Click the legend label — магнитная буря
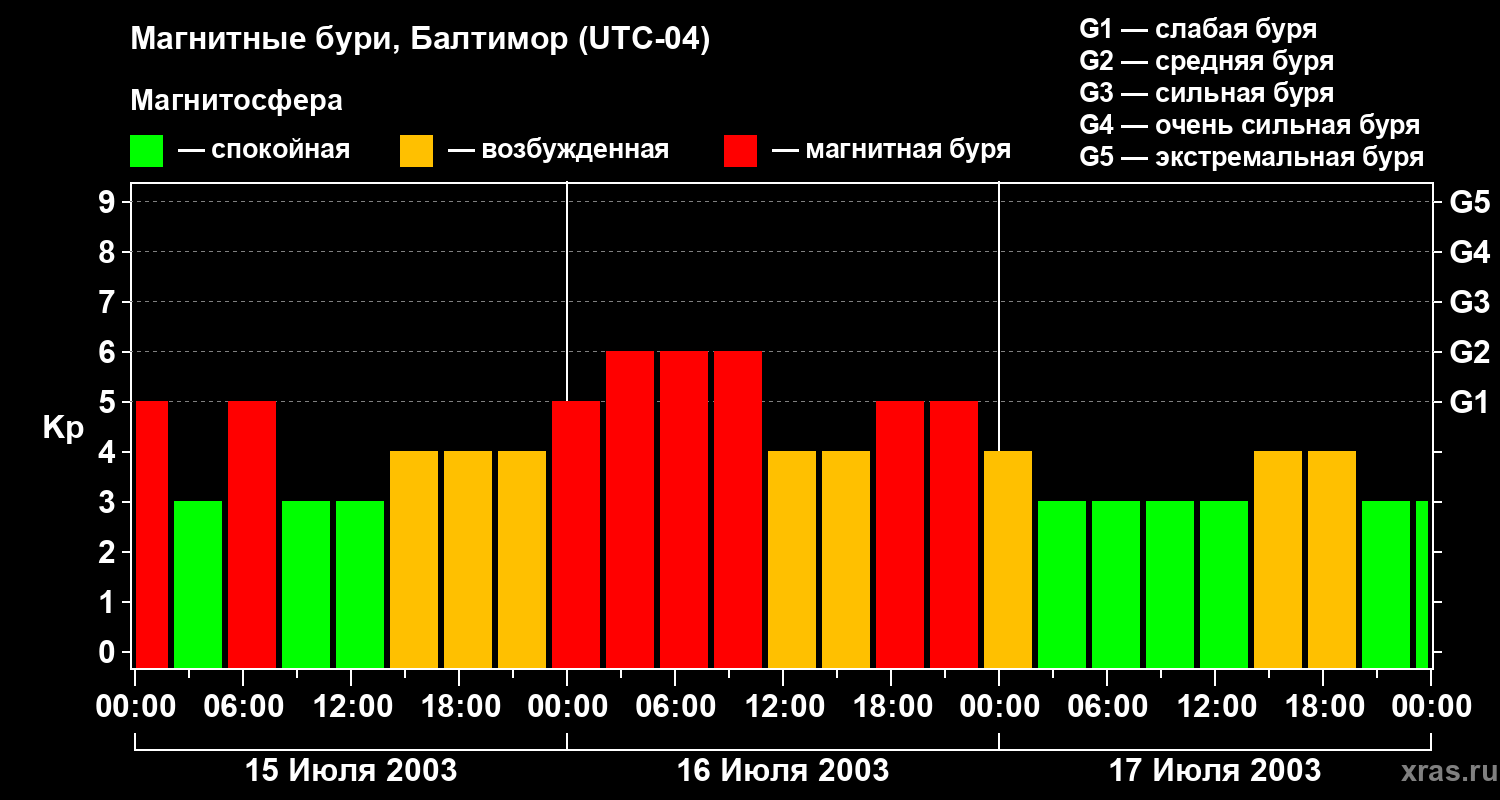This screenshot has height=800, width=1500. coord(891,150)
